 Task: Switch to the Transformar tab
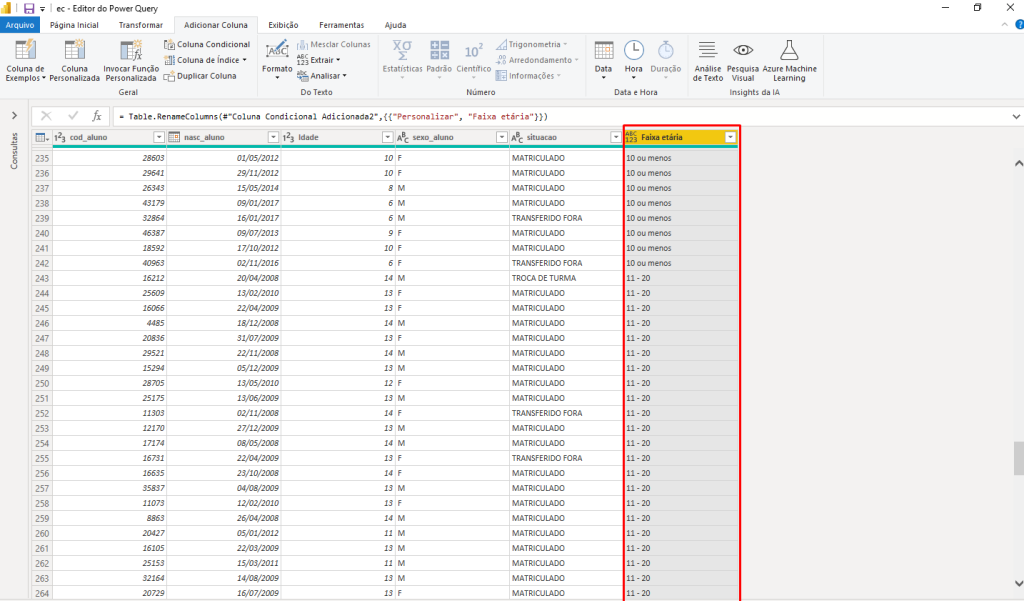point(139,24)
